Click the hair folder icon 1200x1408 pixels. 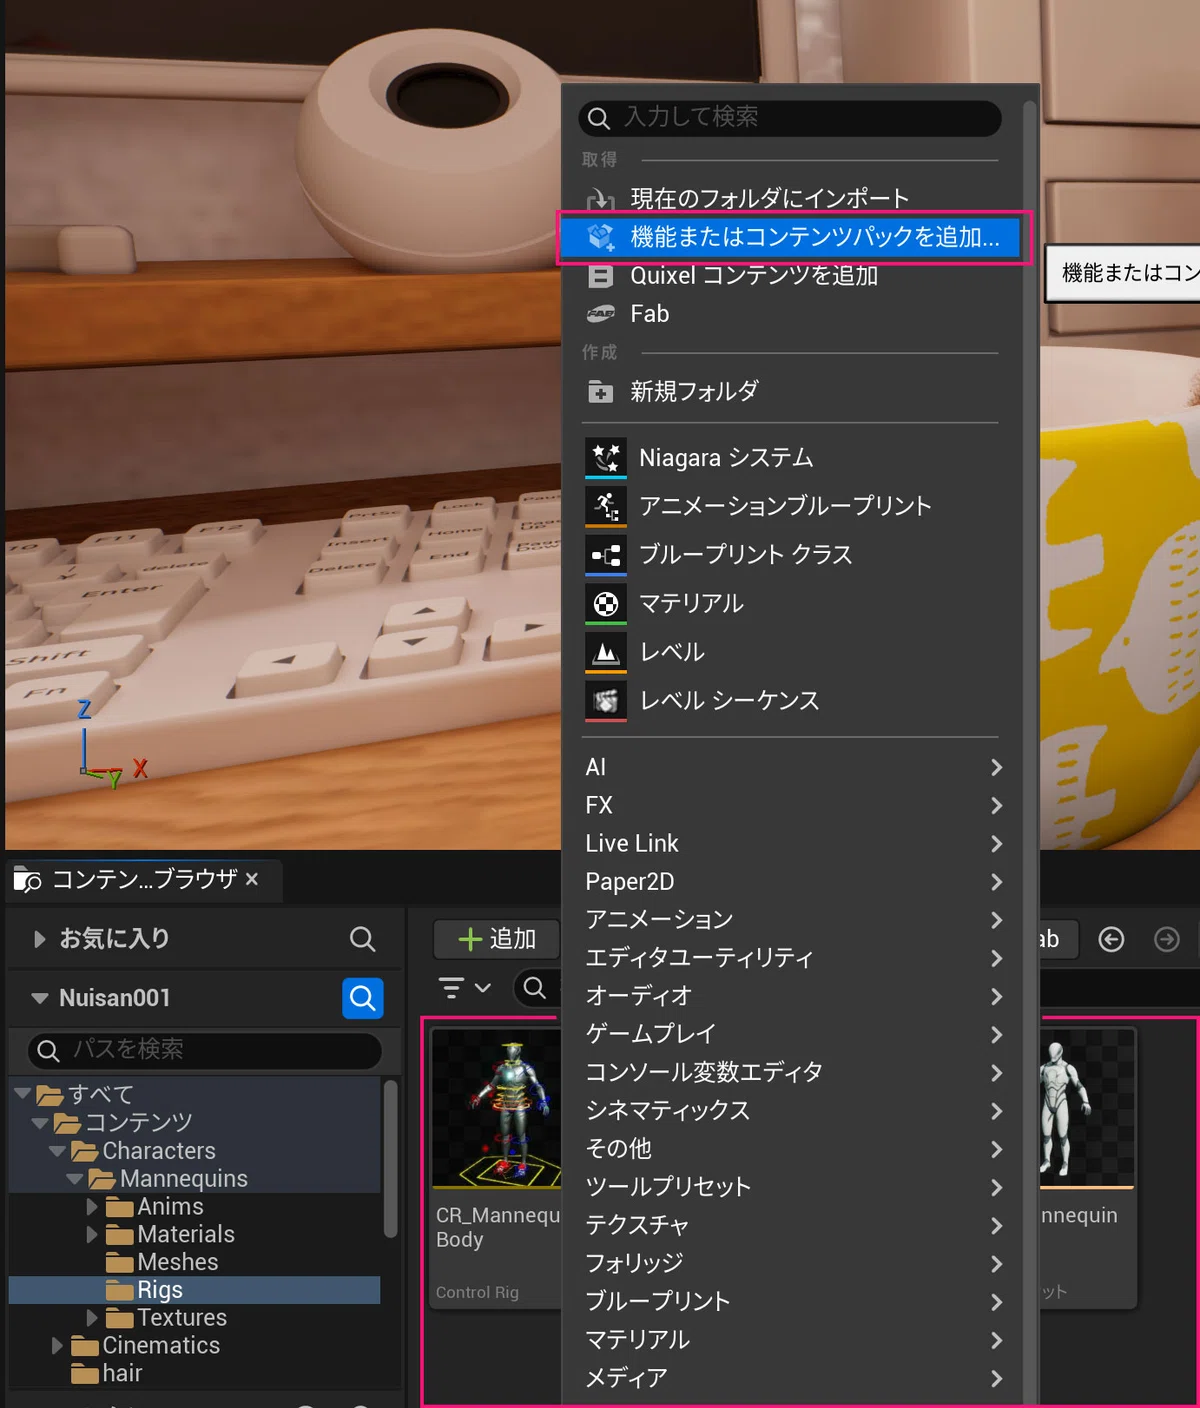[x=85, y=1374]
